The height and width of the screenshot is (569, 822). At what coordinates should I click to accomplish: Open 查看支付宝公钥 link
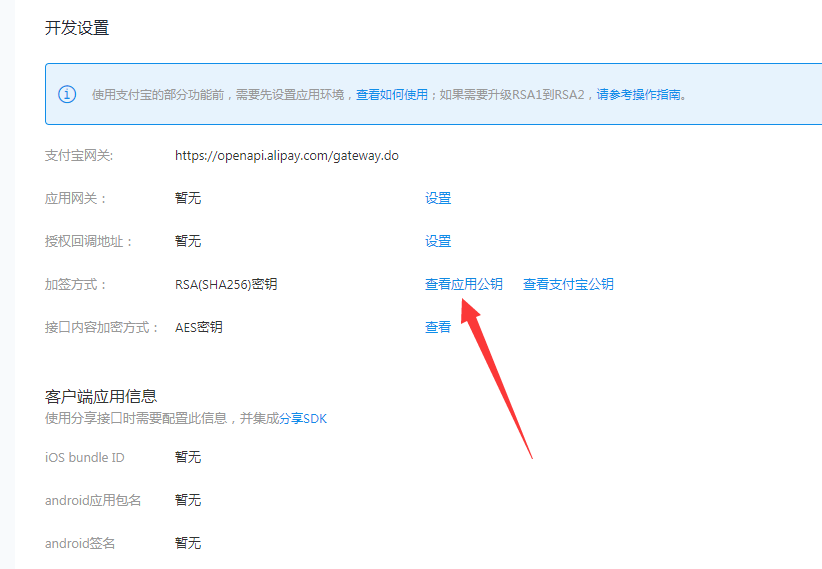click(x=568, y=284)
